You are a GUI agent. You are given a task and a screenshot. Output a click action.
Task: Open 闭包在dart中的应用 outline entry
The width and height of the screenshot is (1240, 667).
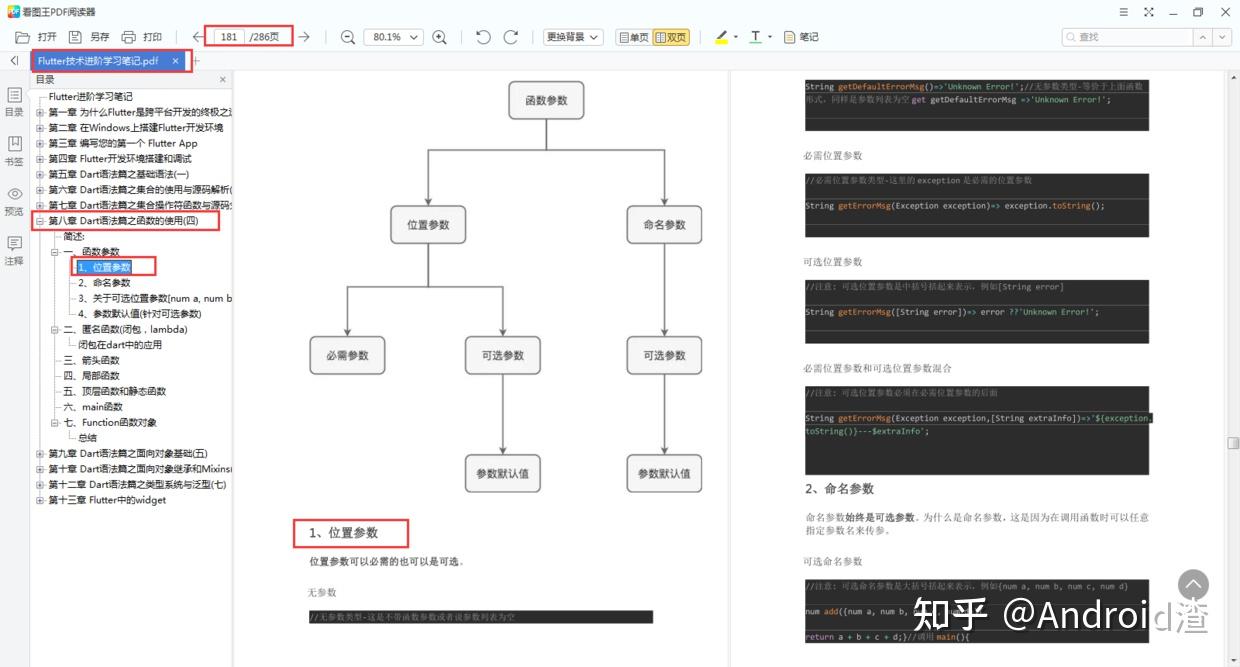pyautogui.click(x=120, y=345)
